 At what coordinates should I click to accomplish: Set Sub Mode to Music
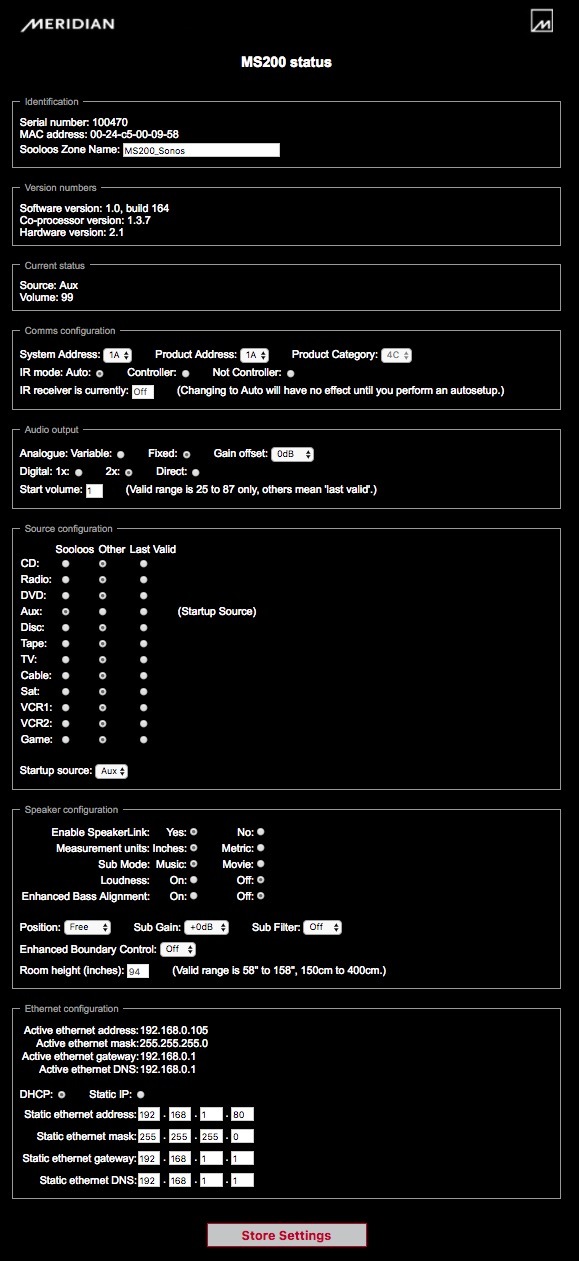(194, 863)
